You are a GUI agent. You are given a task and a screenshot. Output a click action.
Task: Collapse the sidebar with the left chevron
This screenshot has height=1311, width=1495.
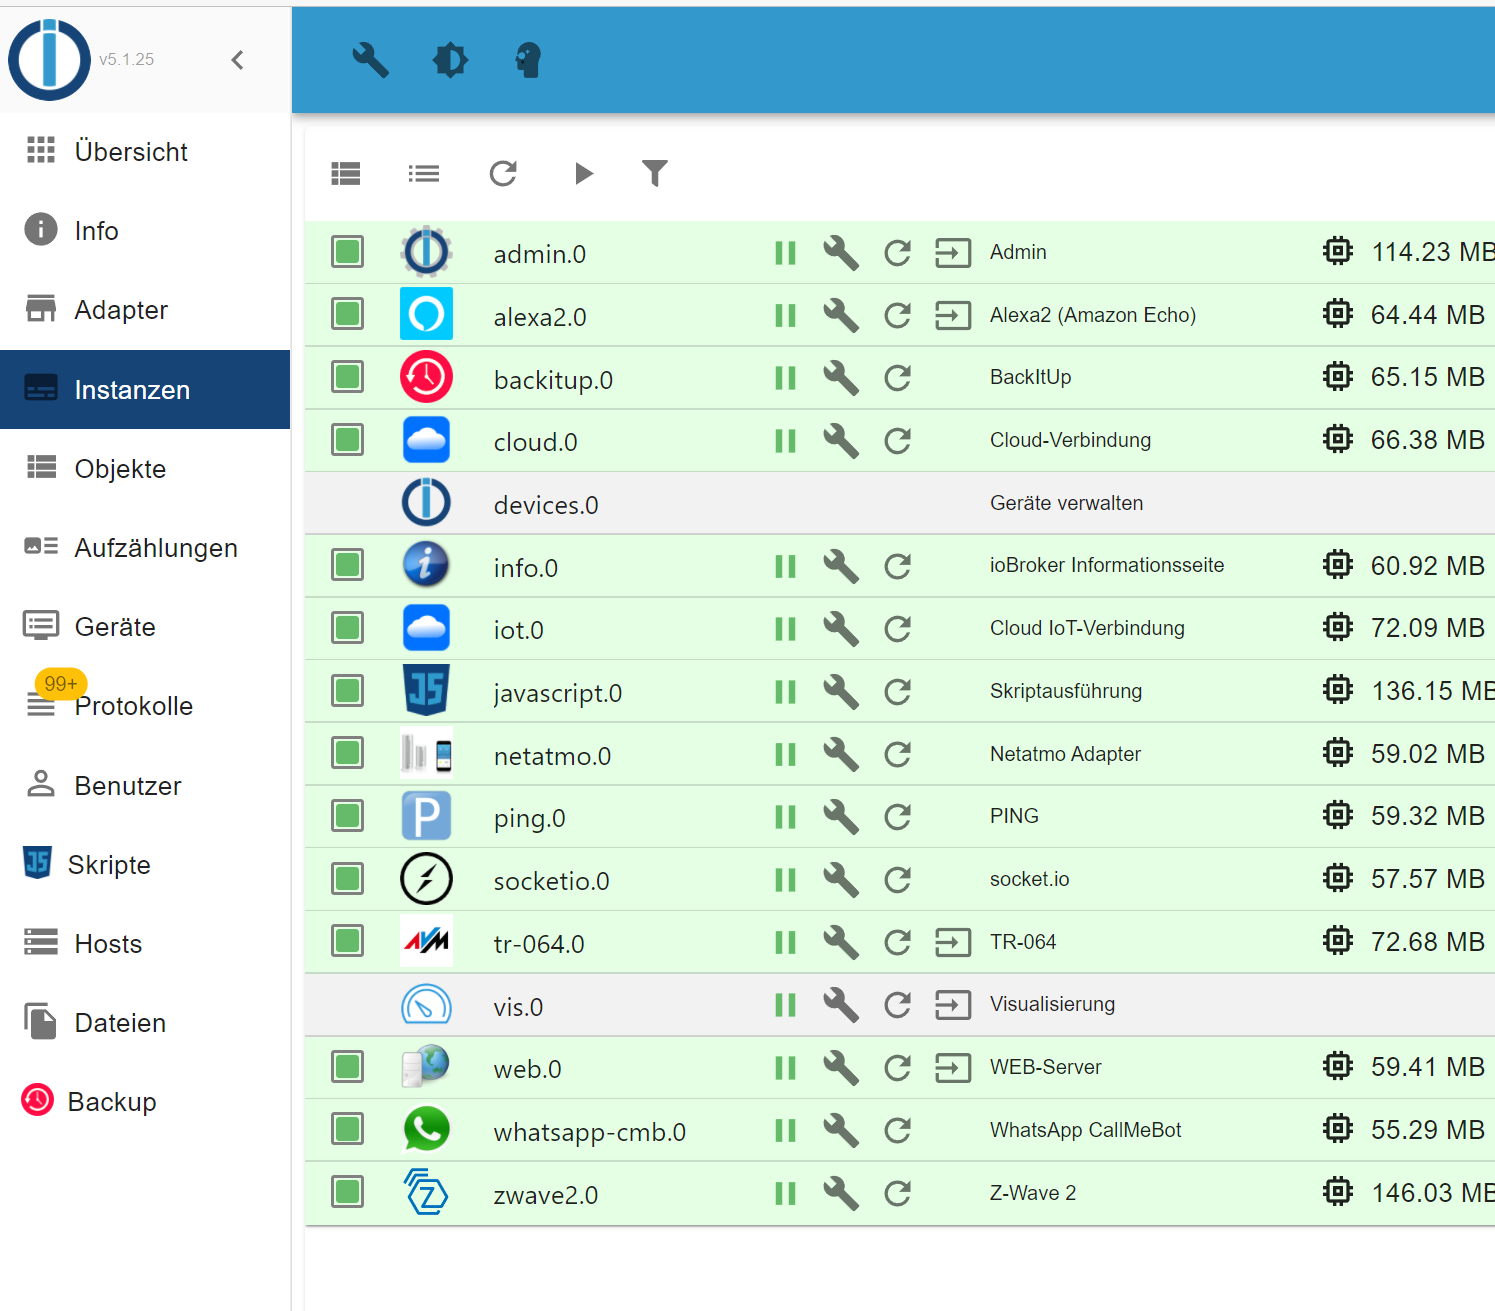(237, 60)
